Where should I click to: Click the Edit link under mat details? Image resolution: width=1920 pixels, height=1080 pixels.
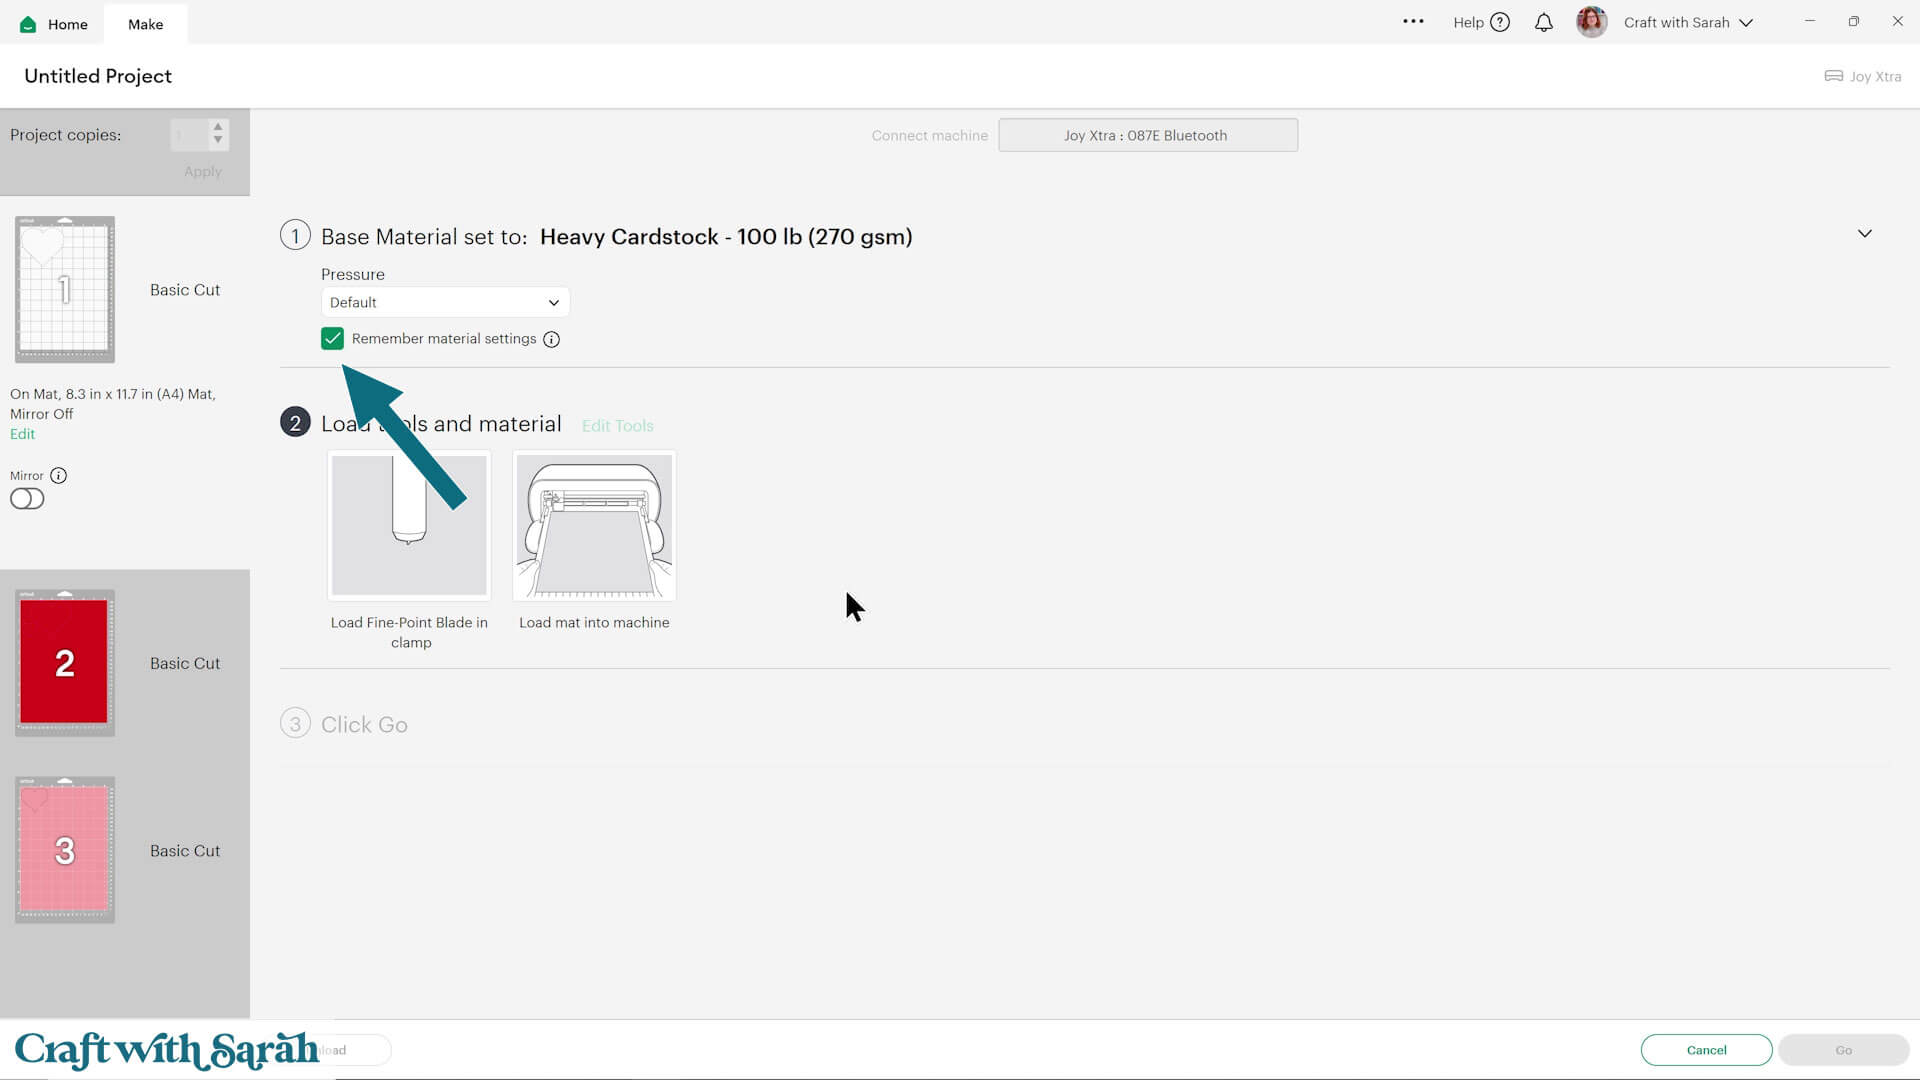click(22, 434)
